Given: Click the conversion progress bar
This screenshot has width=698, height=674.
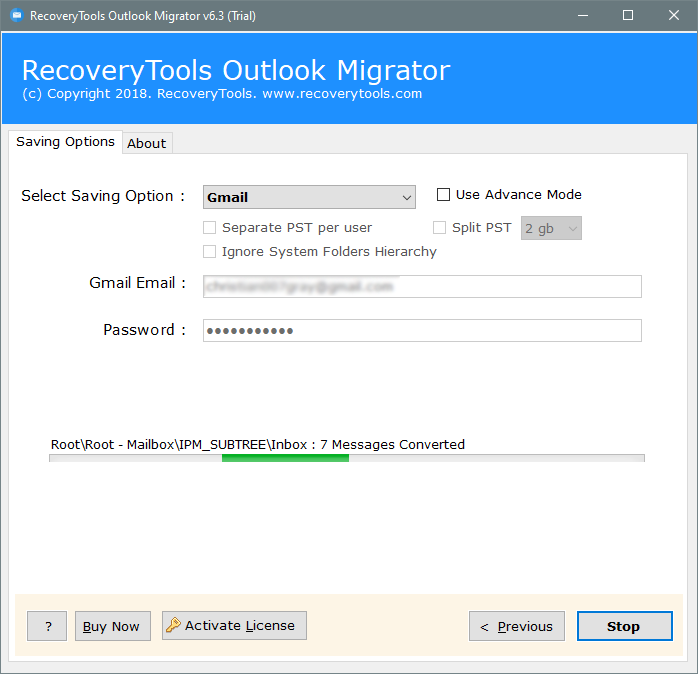Looking at the screenshot, I should click(347, 458).
